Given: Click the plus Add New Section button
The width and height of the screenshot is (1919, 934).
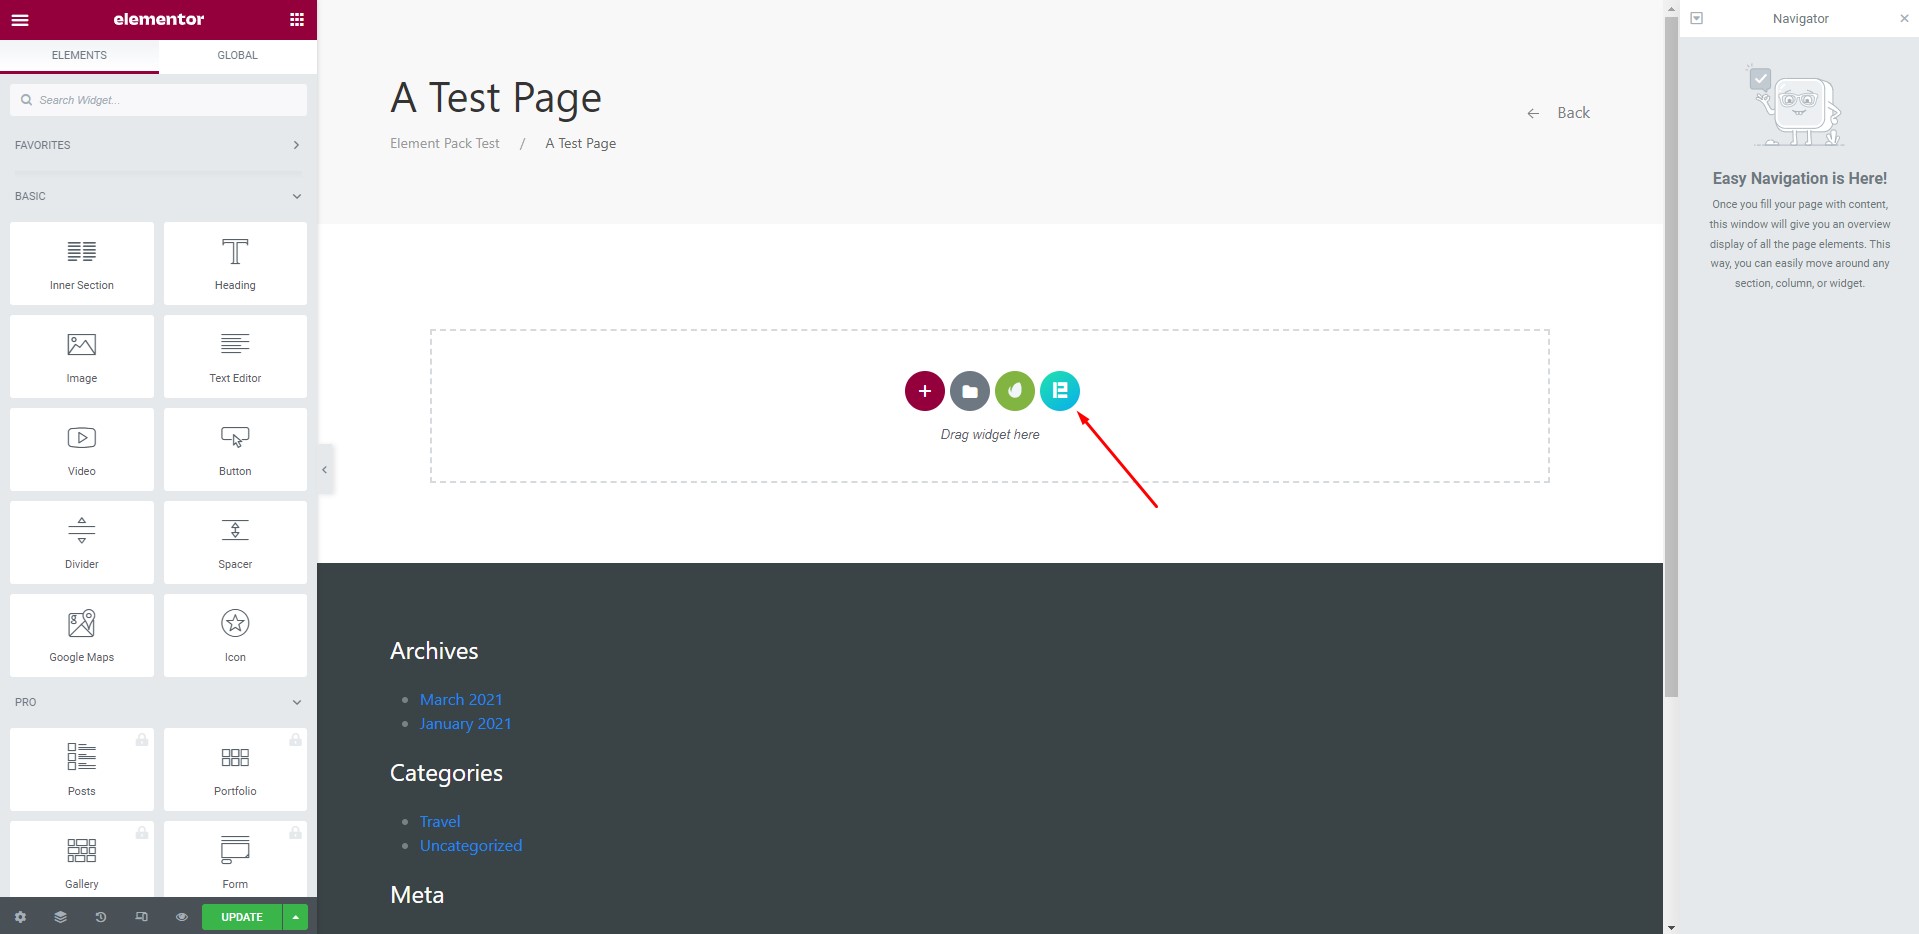Looking at the screenshot, I should [x=924, y=391].
